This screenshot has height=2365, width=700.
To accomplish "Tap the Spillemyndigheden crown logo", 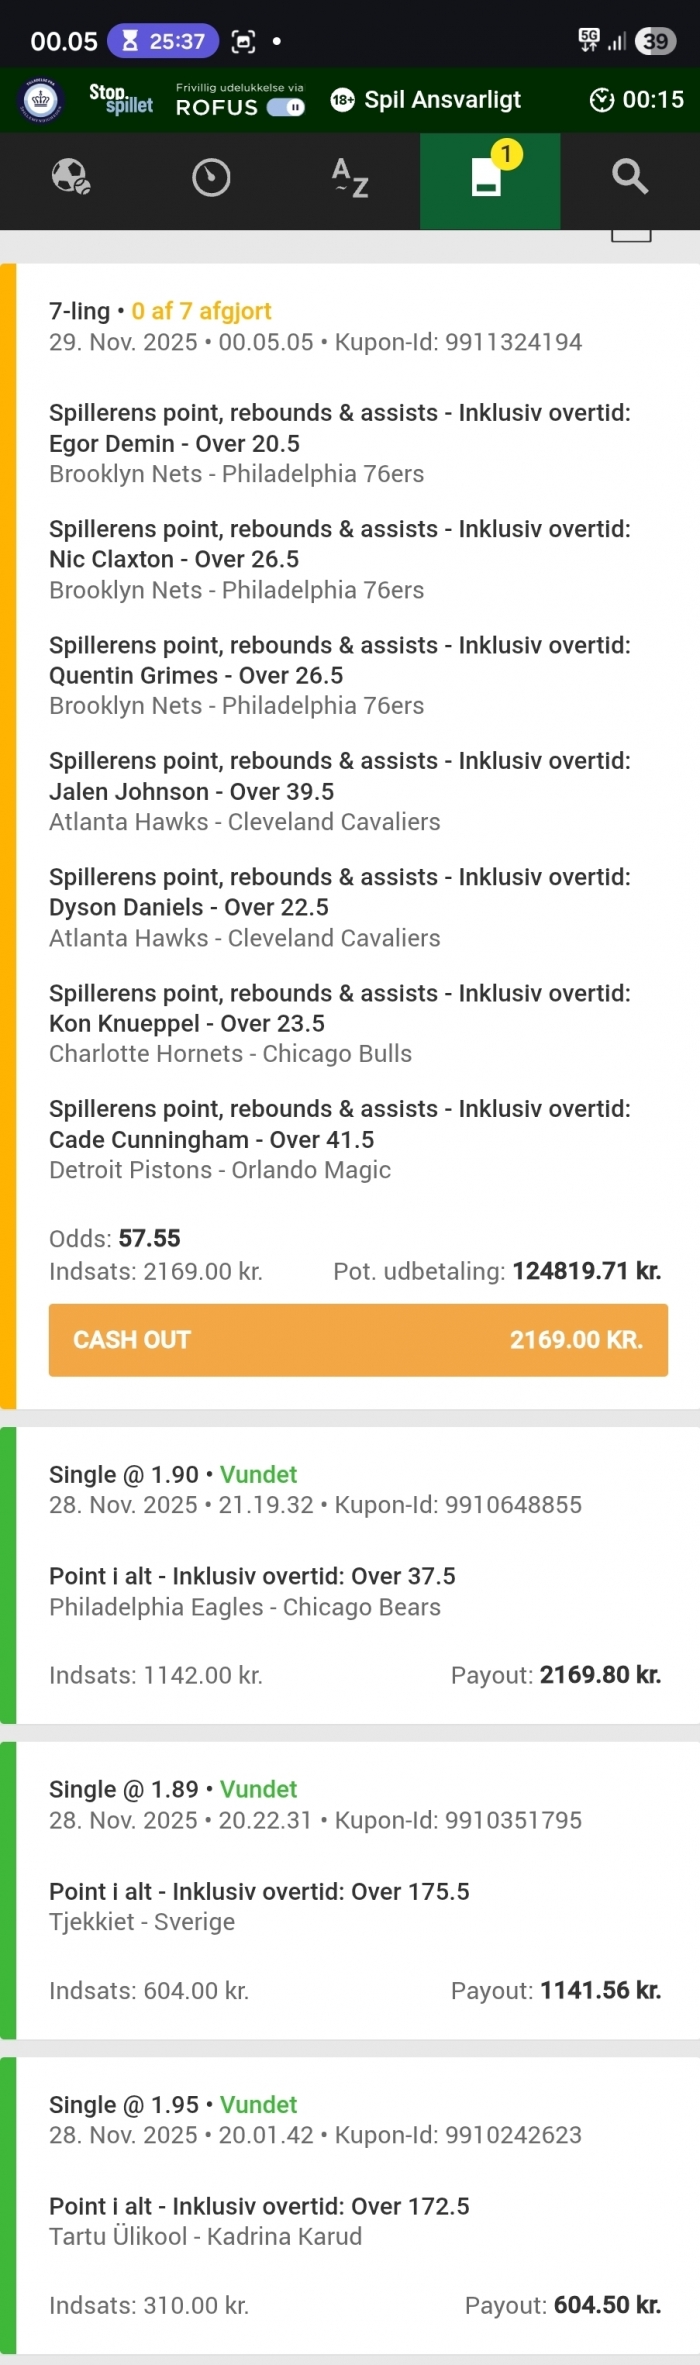I will [x=41, y=100].
